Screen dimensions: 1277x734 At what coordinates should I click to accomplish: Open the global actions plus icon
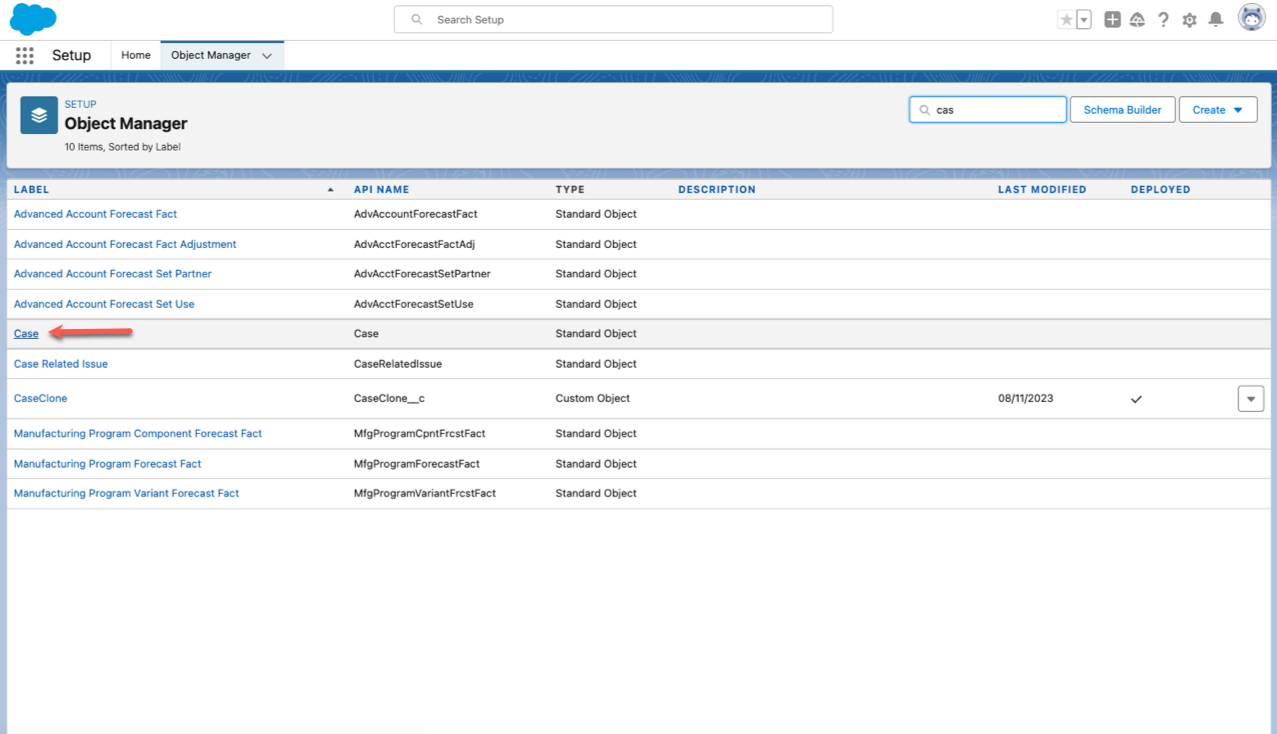[x=1112, y=20]
